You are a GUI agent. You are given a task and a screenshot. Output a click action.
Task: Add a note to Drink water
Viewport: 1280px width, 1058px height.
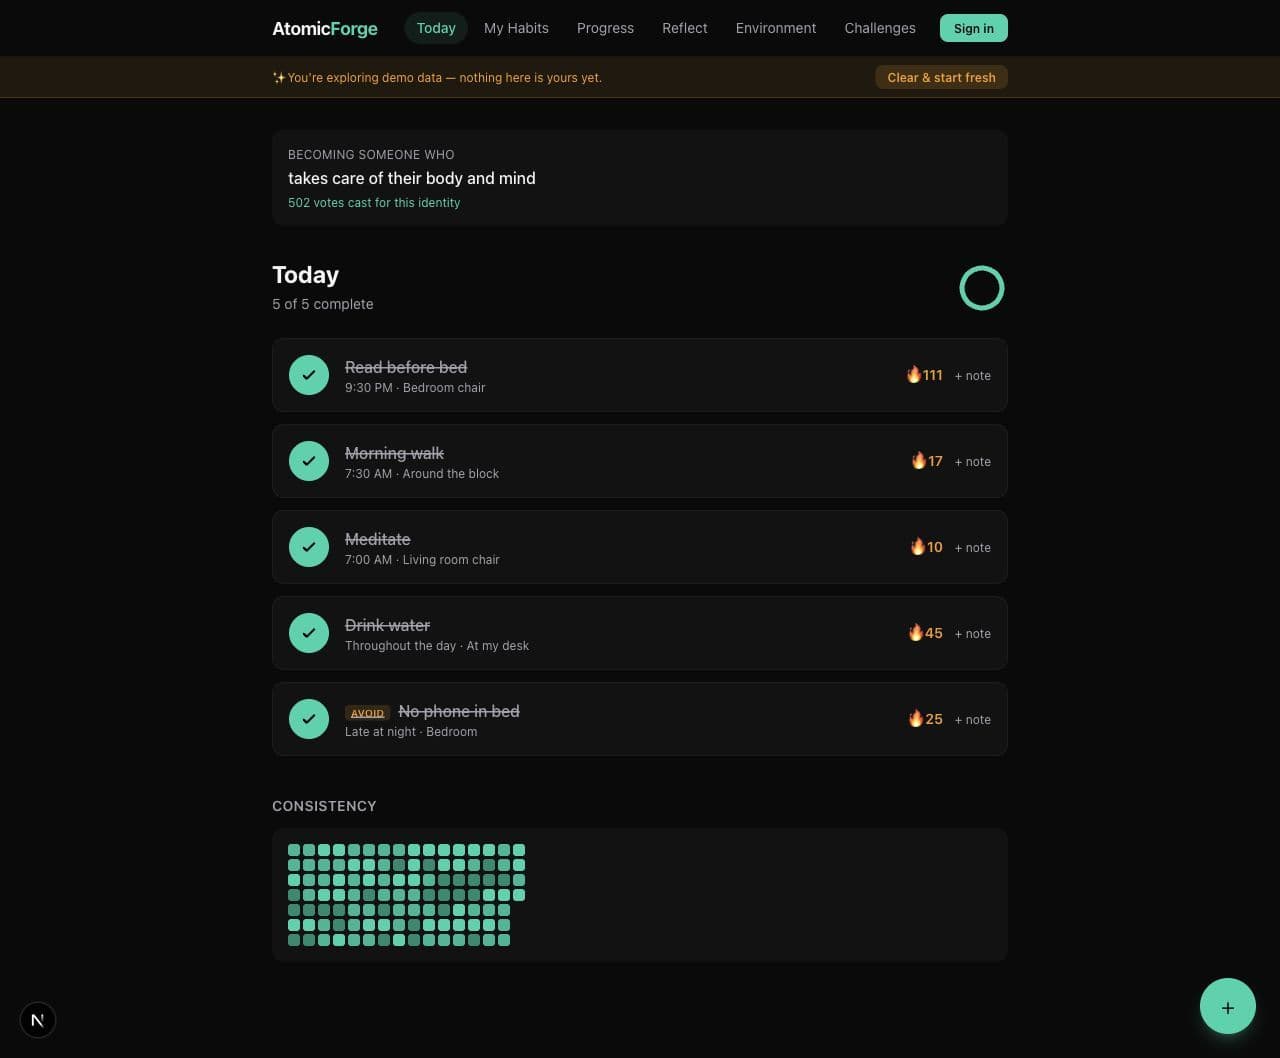tap(972, 634)
